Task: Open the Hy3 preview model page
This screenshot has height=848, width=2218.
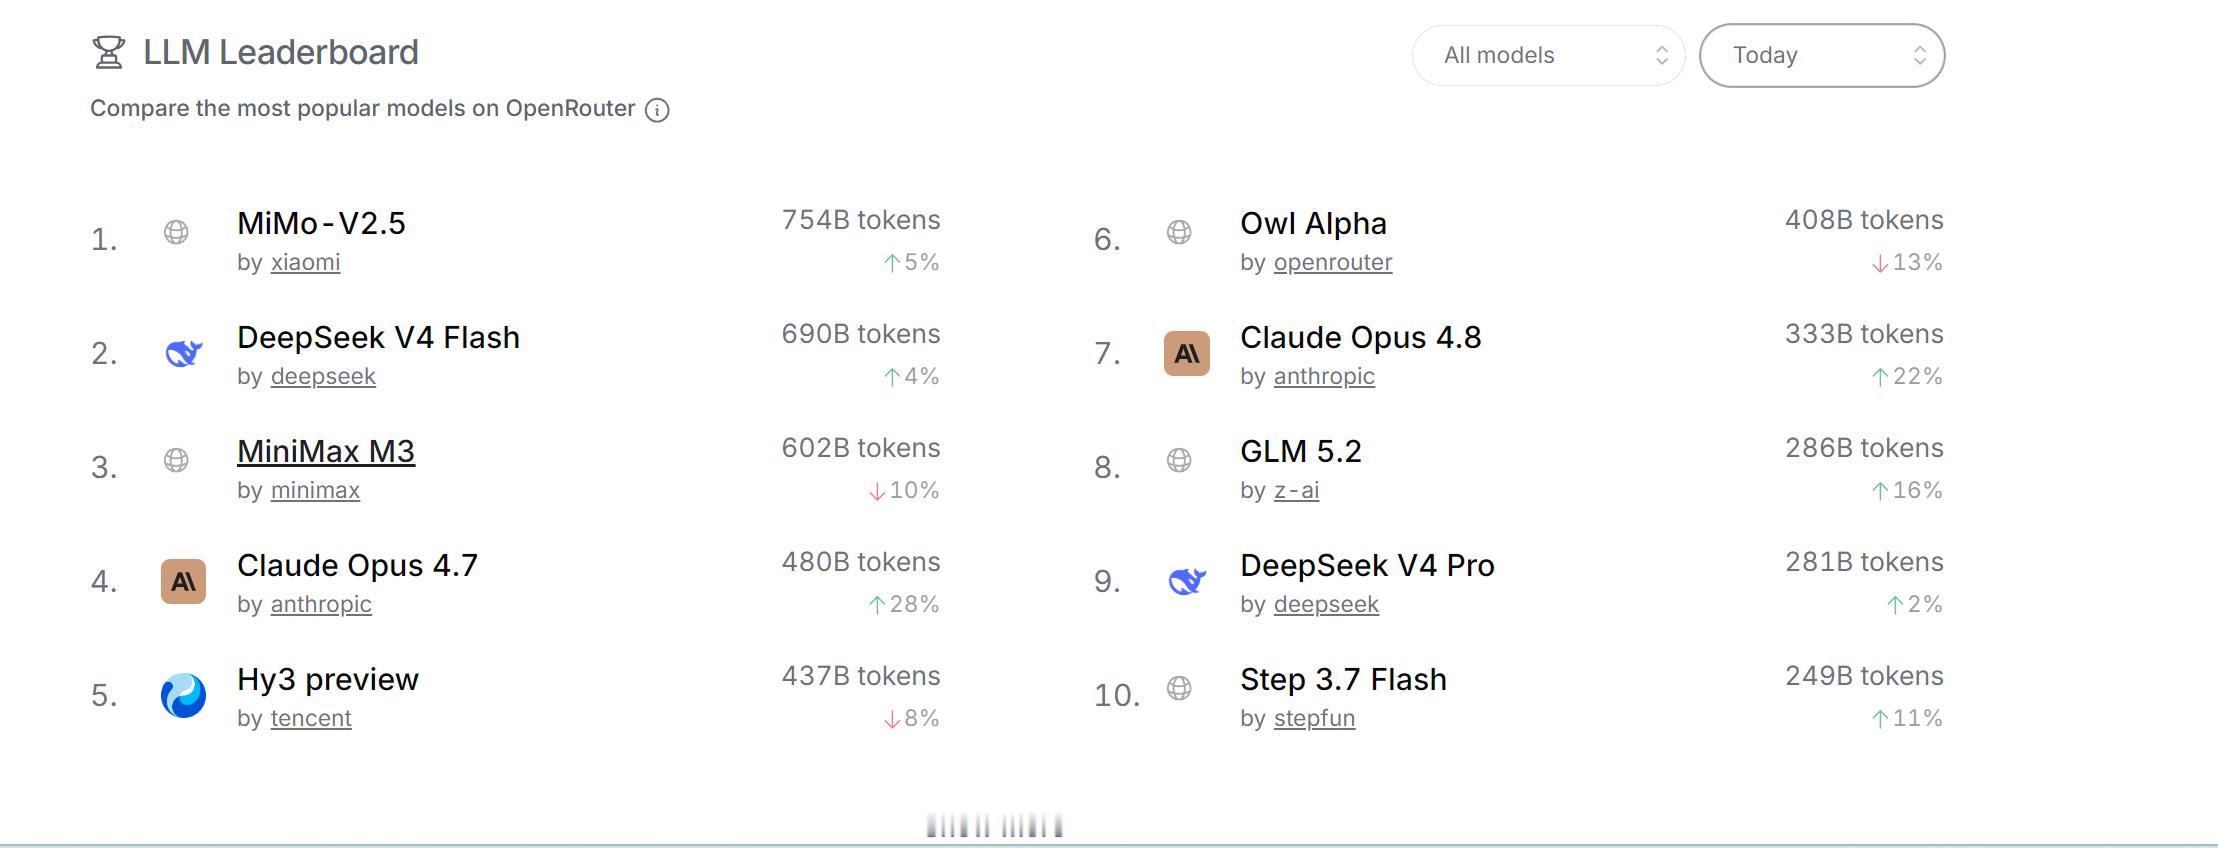Action: click(x=328, y=679)
